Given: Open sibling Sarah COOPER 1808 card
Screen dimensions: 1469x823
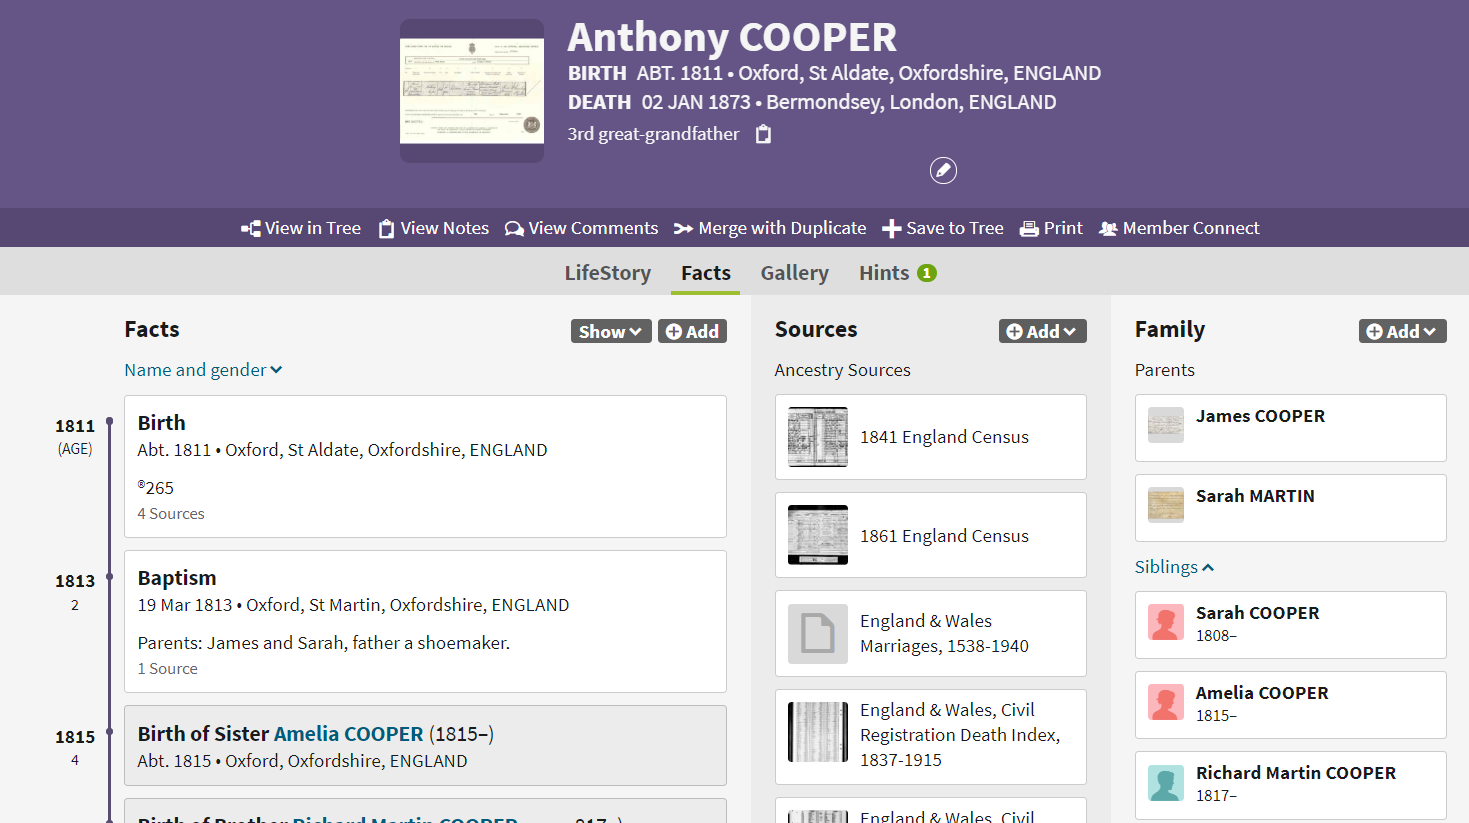Looking at the screenshot, I should pos(1291,625).
